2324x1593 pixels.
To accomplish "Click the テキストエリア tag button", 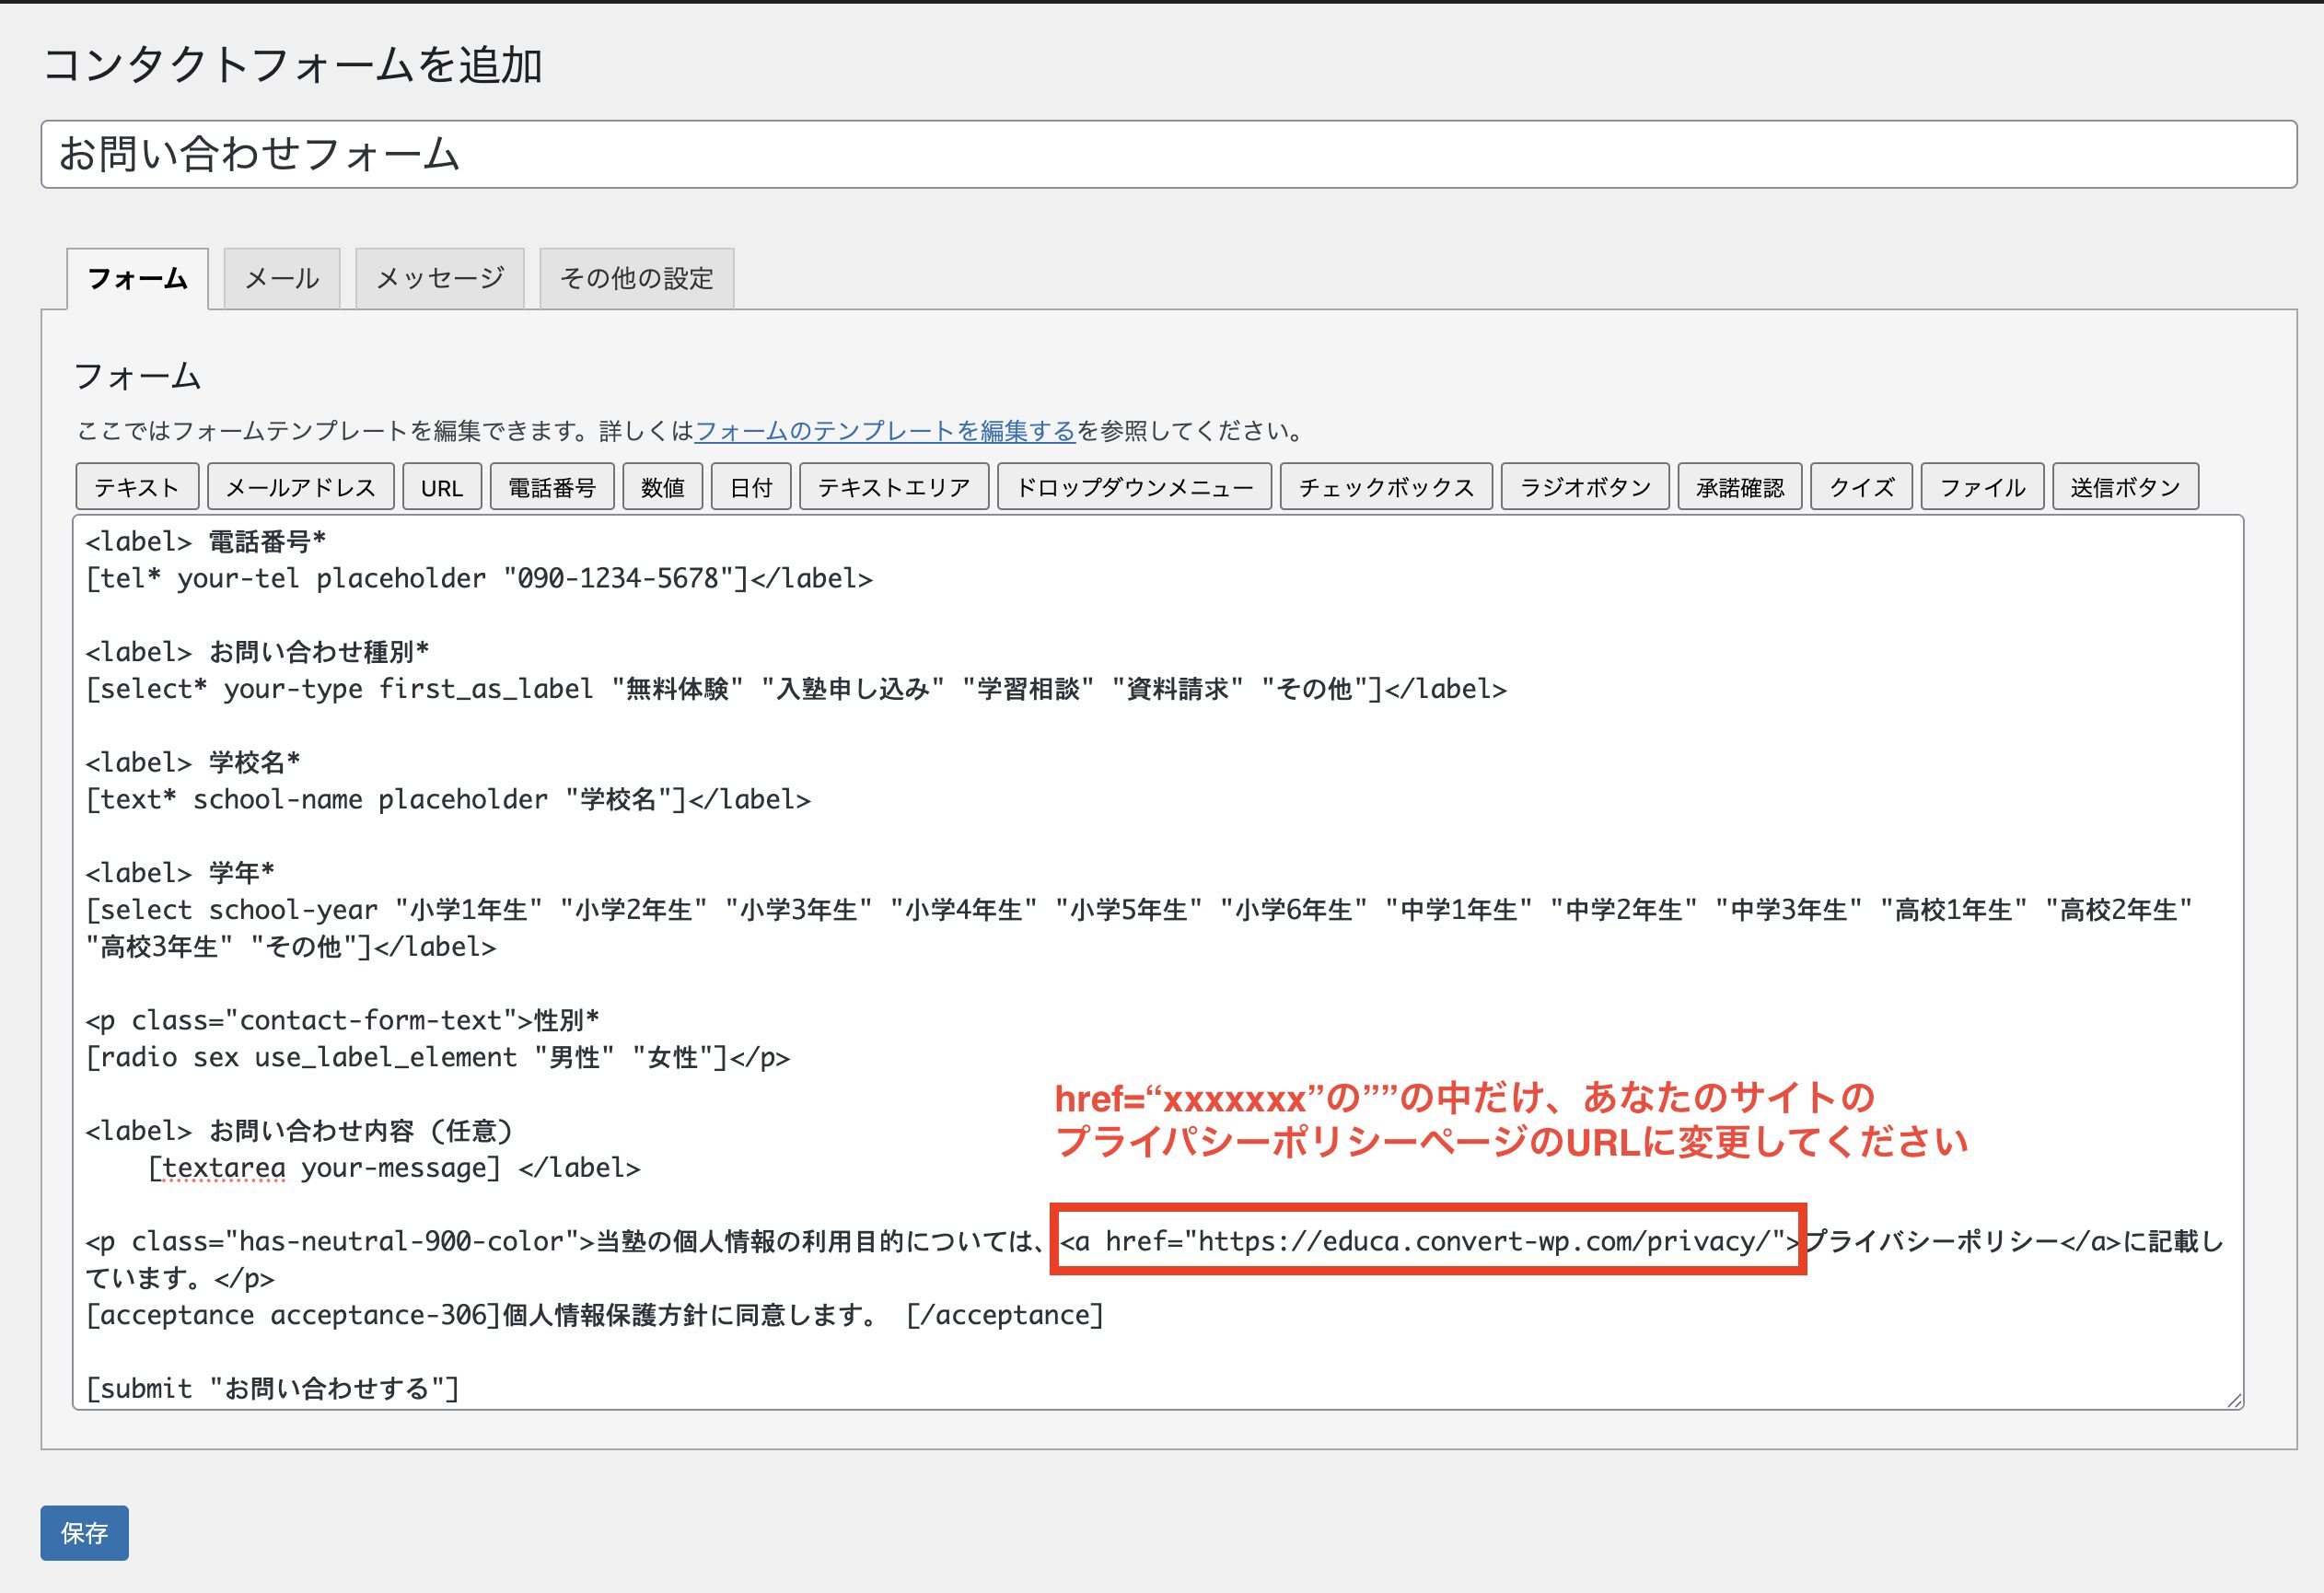I will point(893,487).
